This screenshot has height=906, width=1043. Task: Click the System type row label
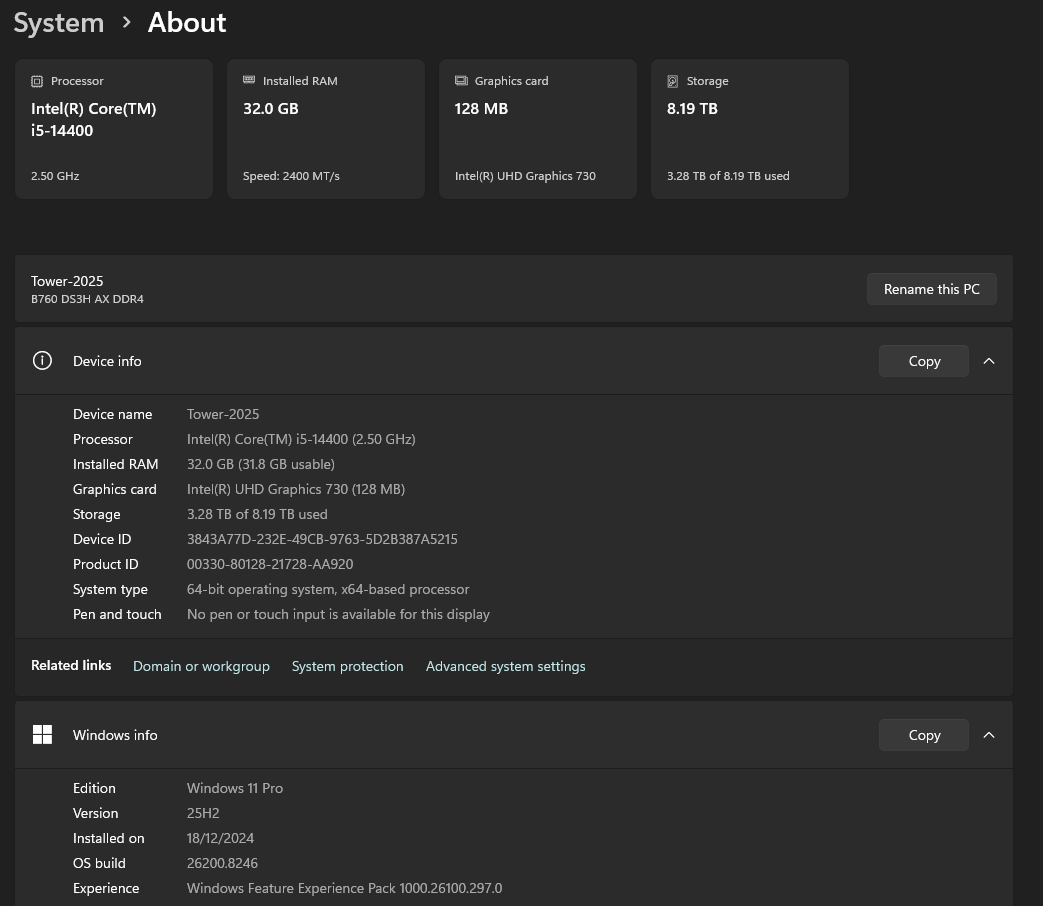(x=110, y=589)
